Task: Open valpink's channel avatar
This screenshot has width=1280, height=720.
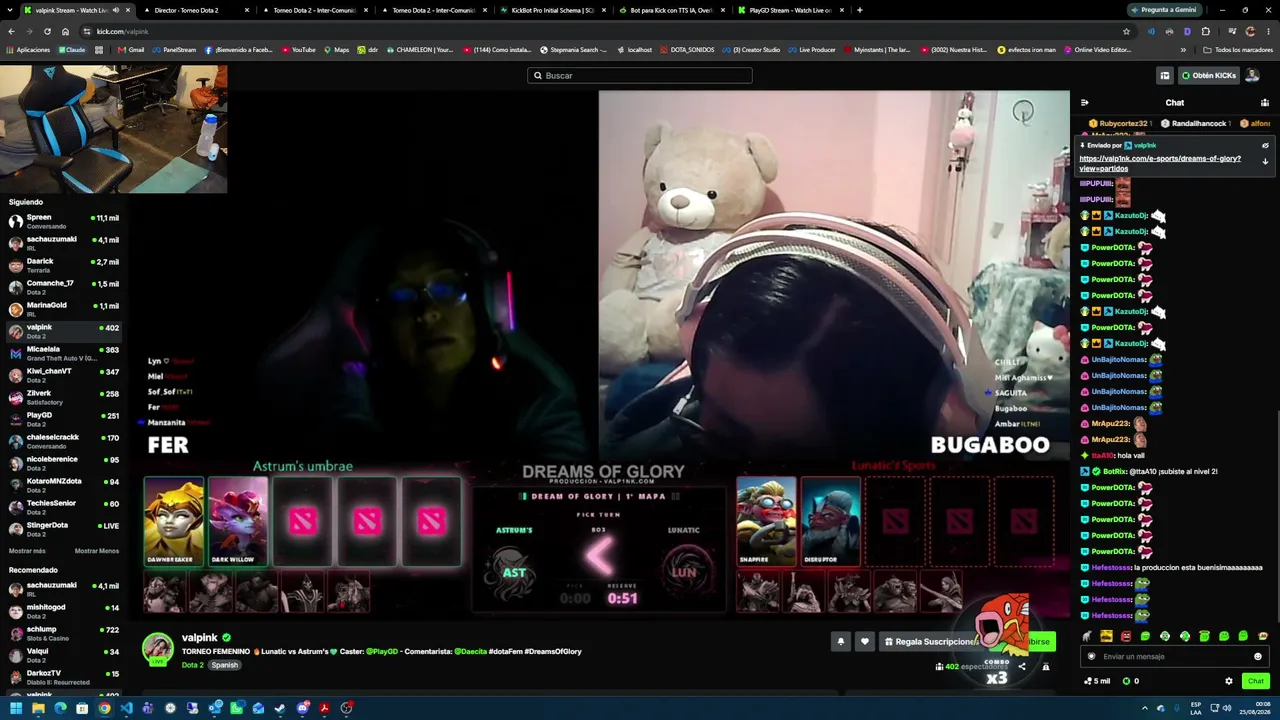Action: tap(157, 648)
